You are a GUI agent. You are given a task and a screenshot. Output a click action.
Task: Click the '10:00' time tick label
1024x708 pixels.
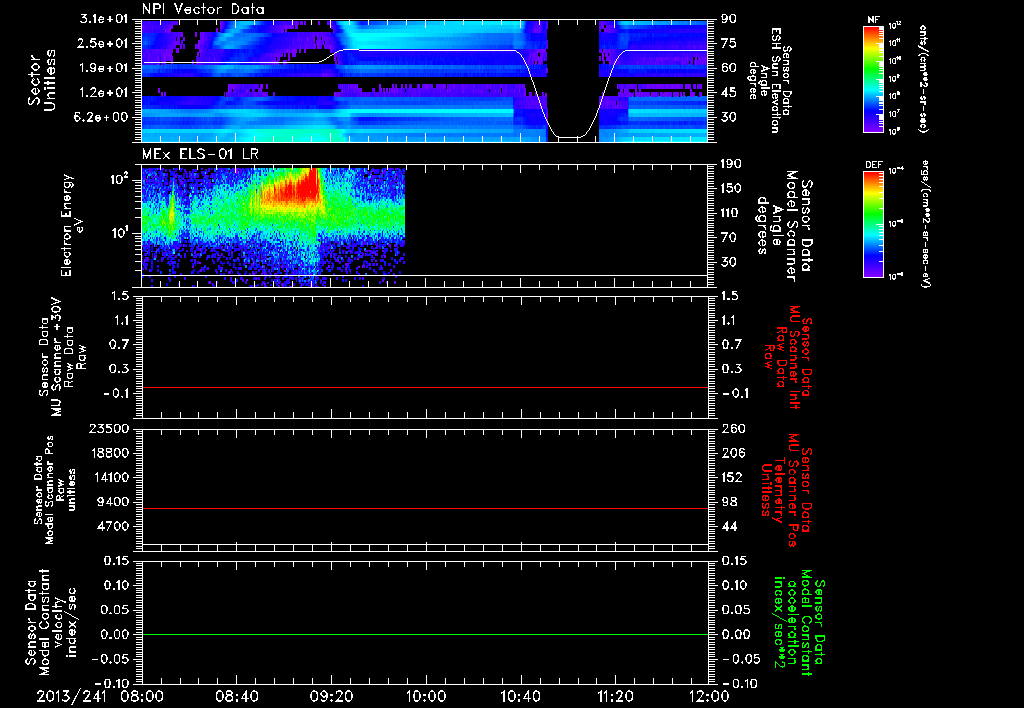click(x=426, y=696)
